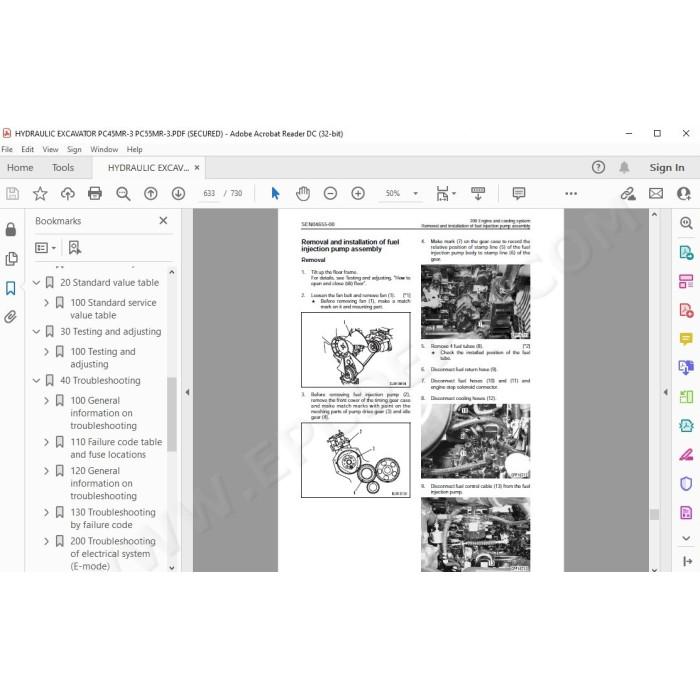
Task: Click the Save file icon in toolbar
Action: pos(12,193)
